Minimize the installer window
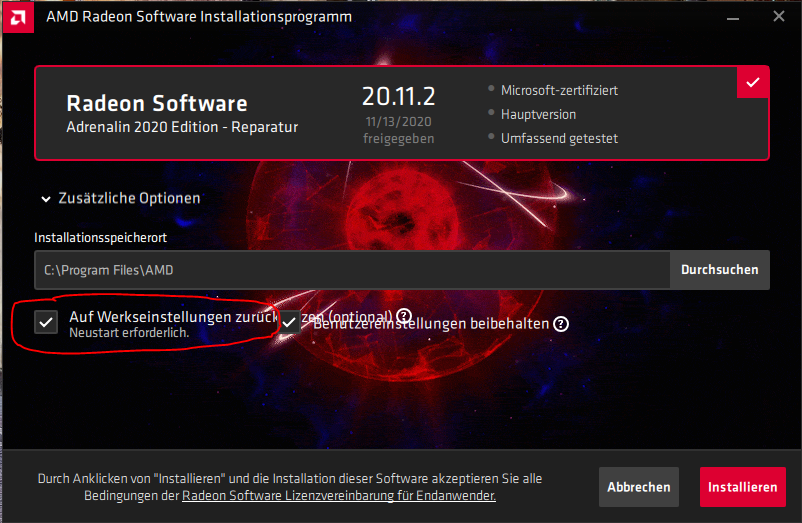802x523 pixels. pos(733,17)
